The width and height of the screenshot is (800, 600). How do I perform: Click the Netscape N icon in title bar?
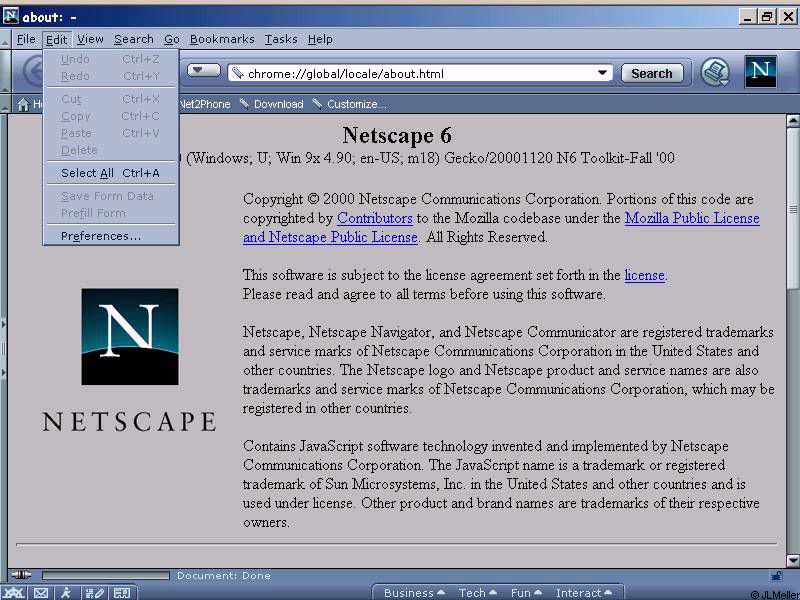point(11,16)
